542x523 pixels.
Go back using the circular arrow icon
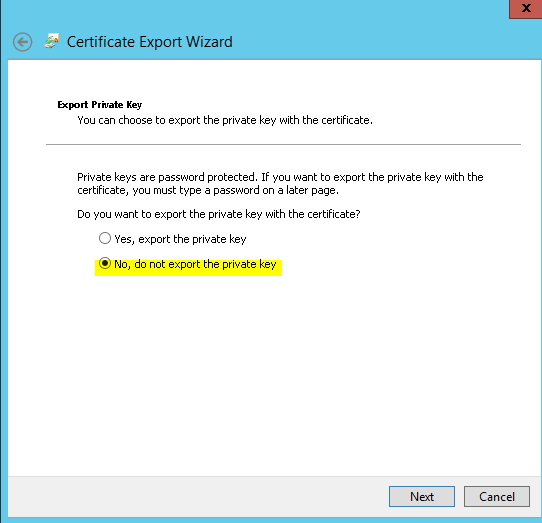click(x=22, y=42)
